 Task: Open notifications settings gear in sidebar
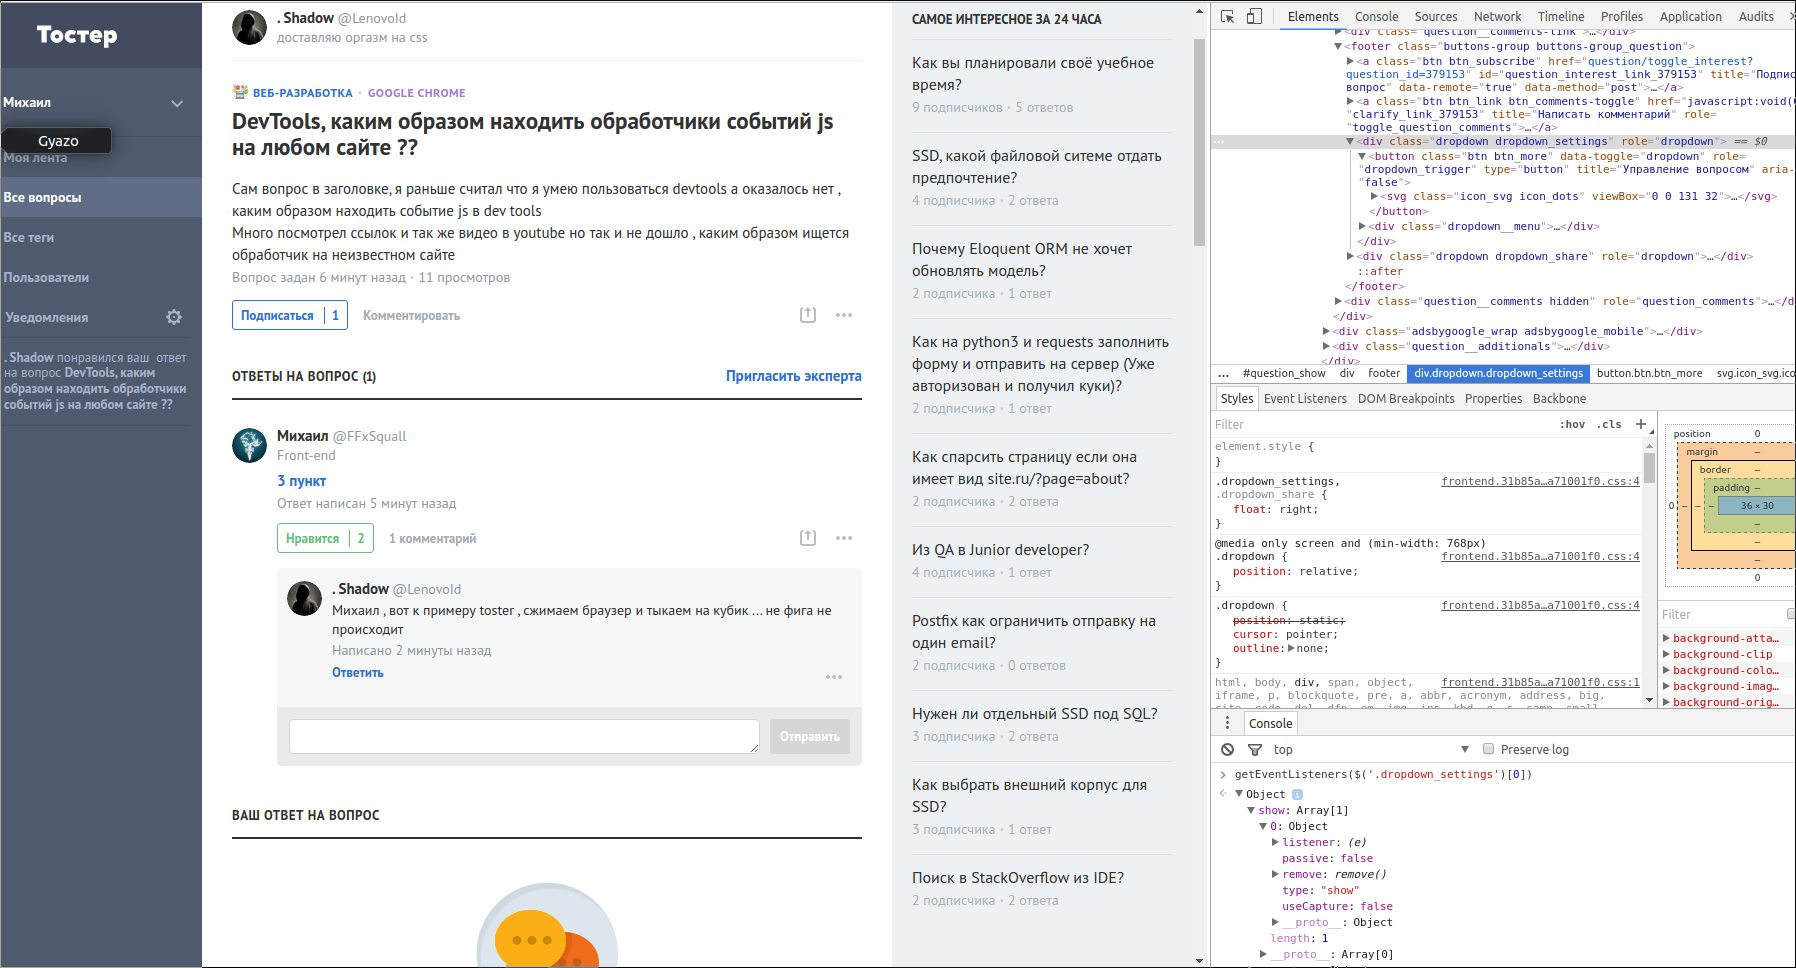(174, 317)
